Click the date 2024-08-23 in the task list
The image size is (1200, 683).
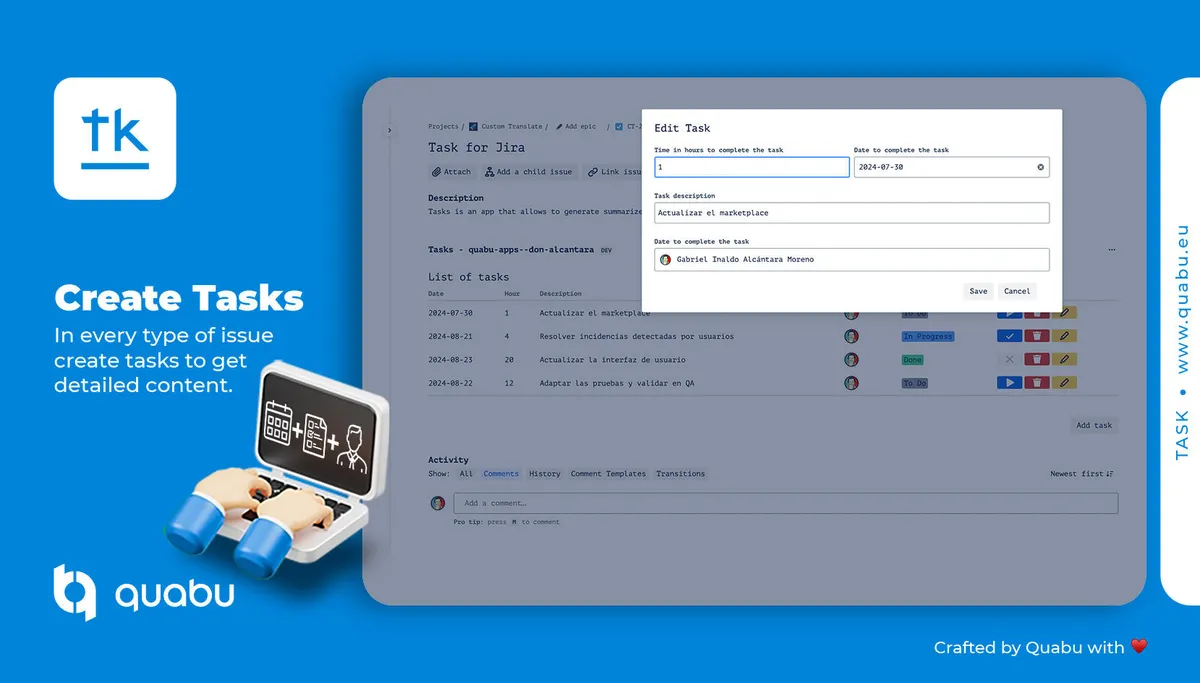450,360
